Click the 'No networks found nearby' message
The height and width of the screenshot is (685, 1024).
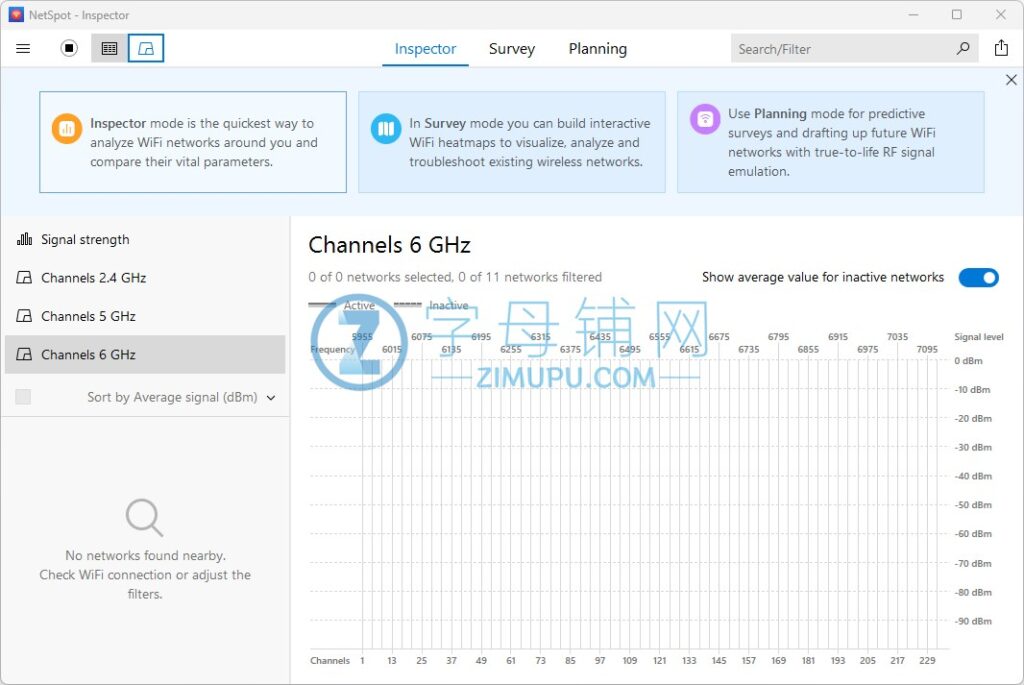145,575
